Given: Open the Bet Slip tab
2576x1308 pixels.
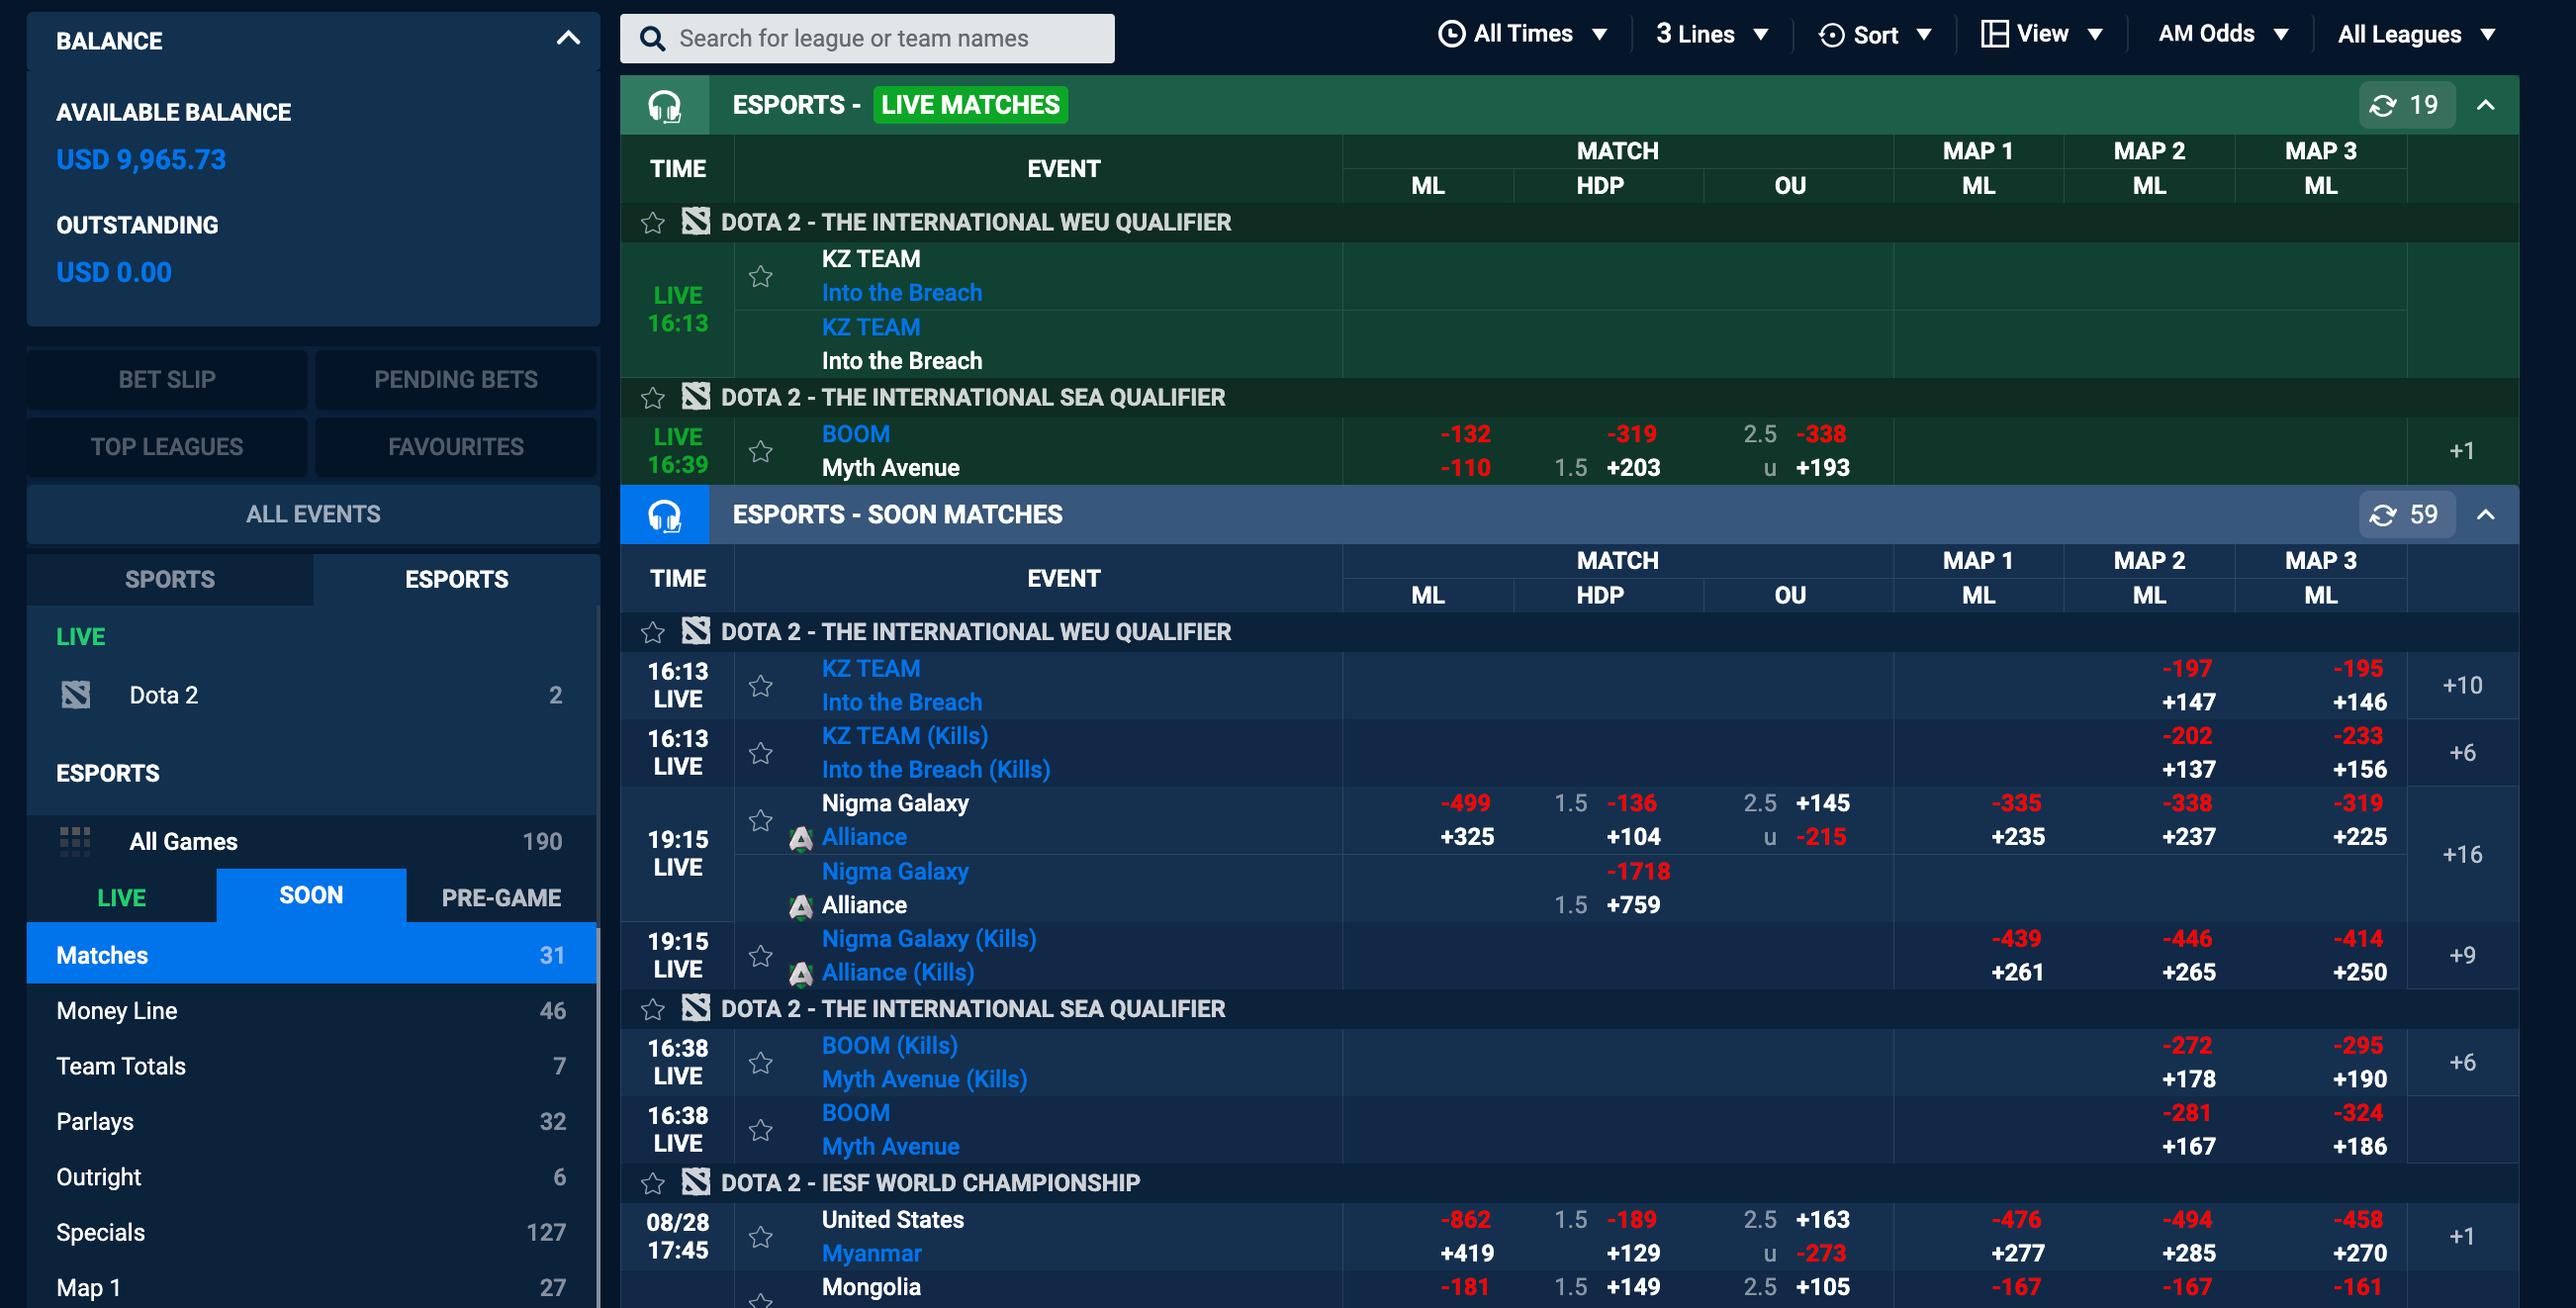Looking at the screenshot, I should (x=167, y=379).
